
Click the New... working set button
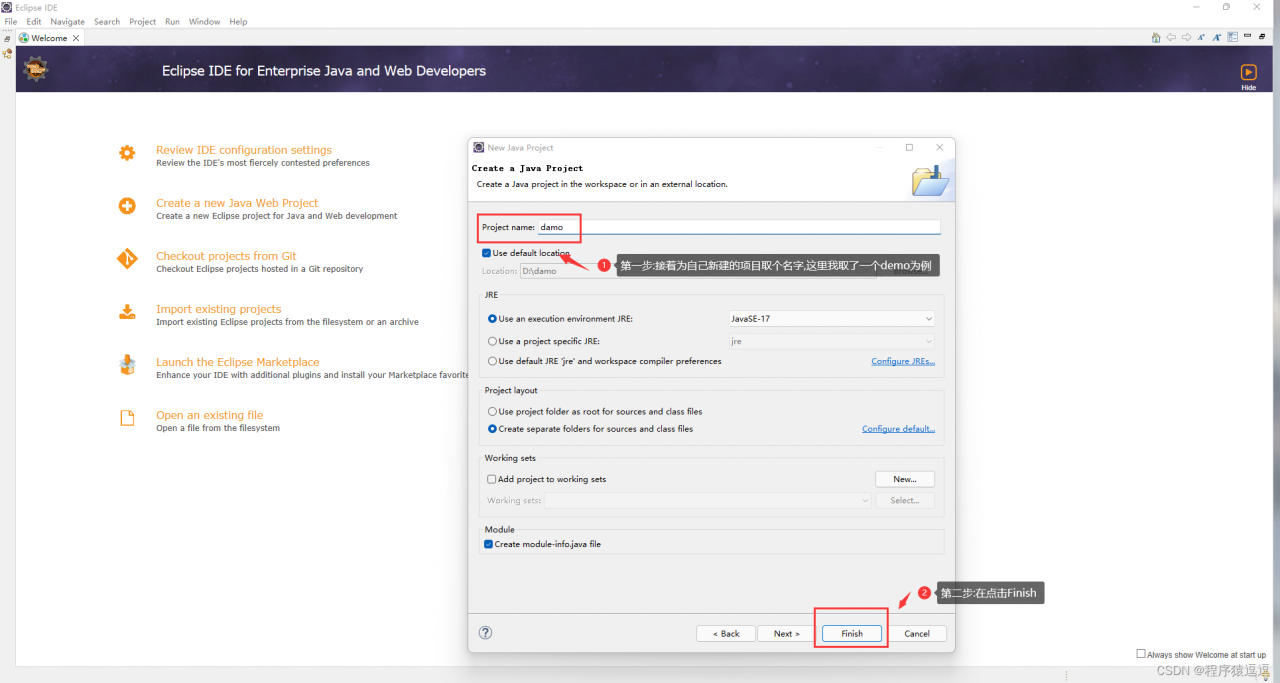point(905,479)
